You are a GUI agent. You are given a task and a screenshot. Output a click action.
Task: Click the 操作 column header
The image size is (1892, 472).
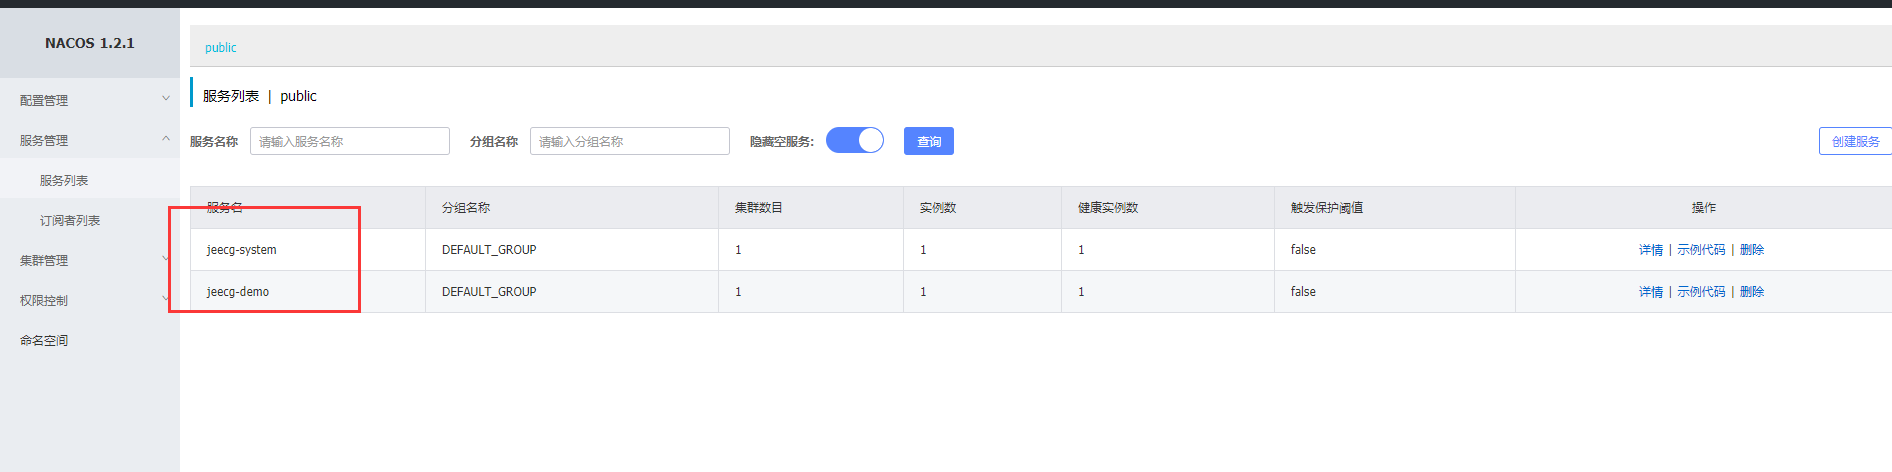(x=1704, y=207)
